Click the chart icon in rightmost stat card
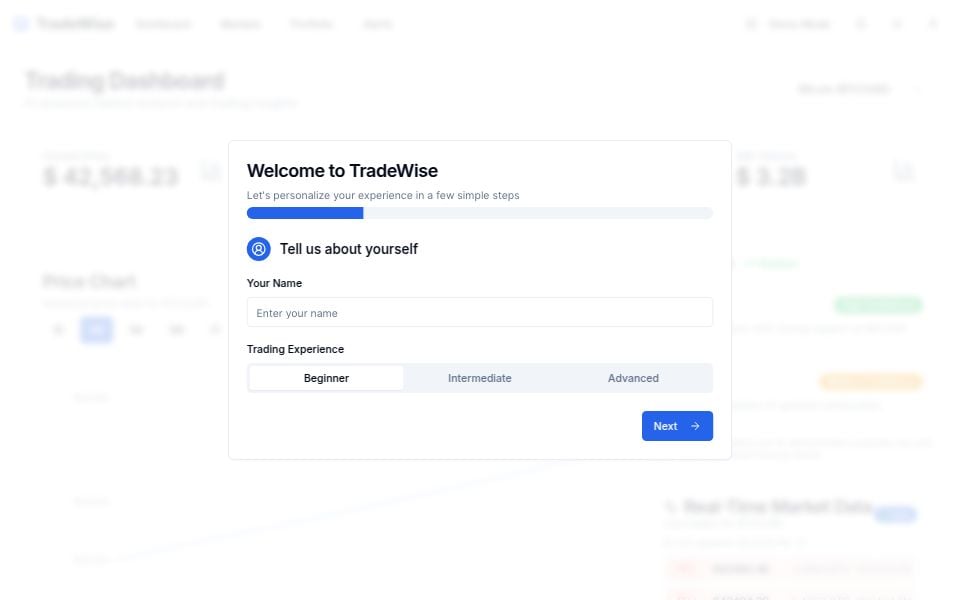The height and width of the screenshot is (600, 960). [903, 173]
